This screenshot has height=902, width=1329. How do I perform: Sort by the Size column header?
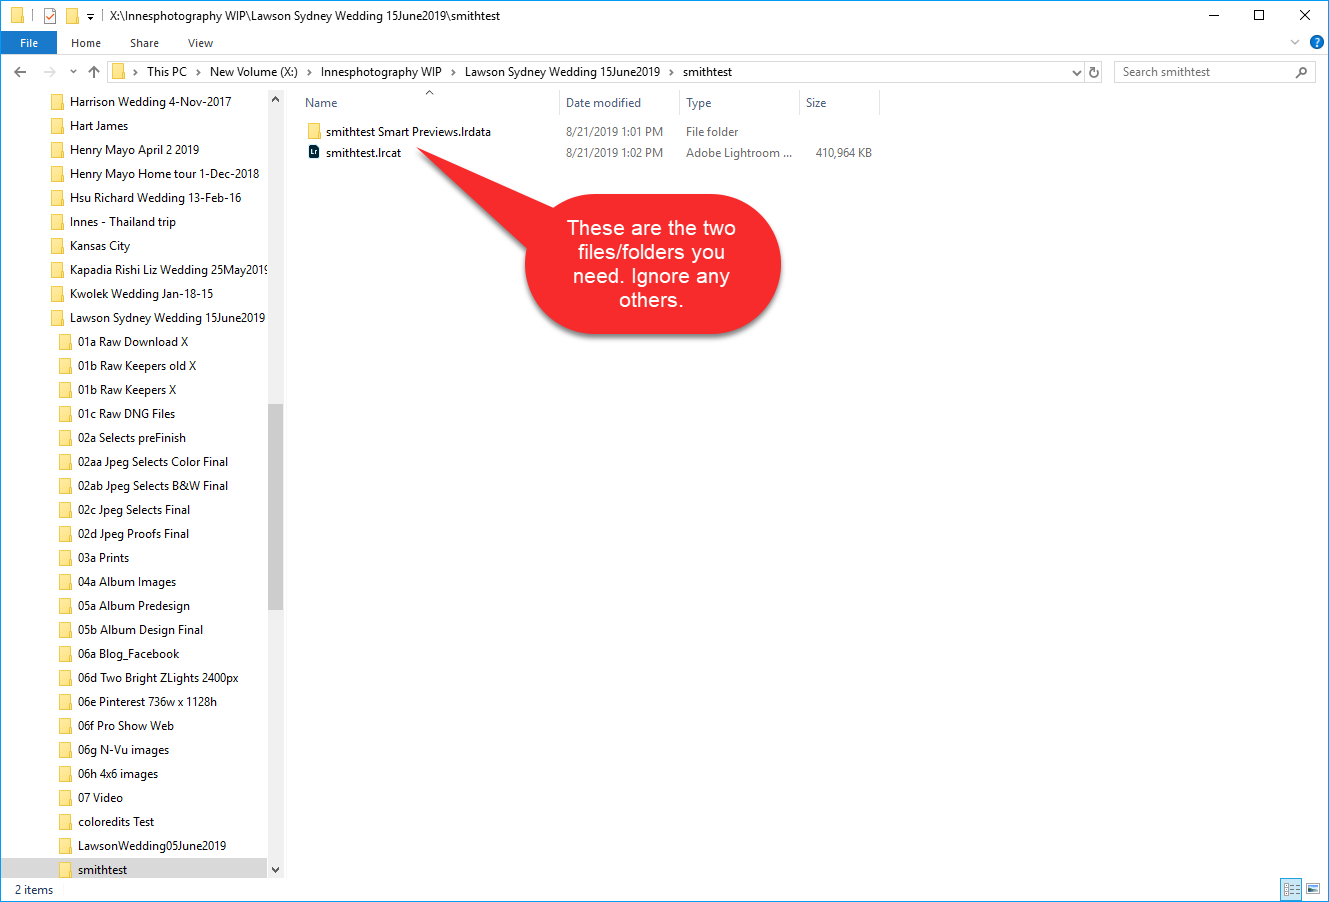click(816, 103)
